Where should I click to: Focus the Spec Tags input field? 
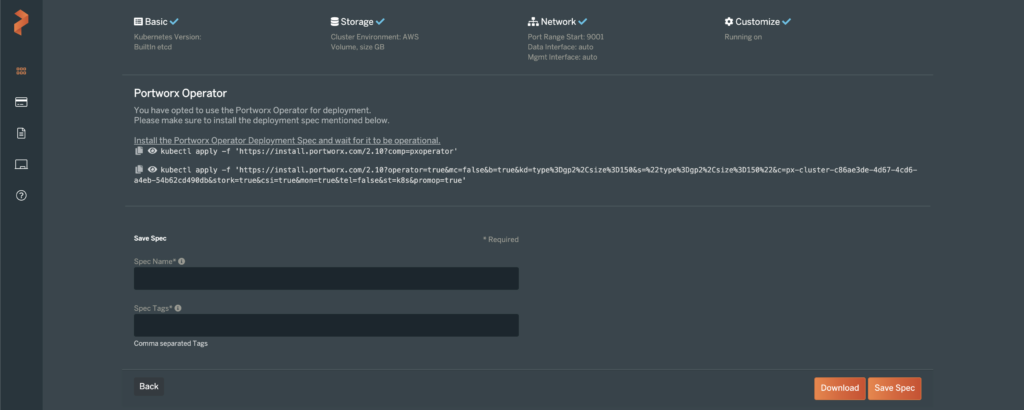pos(326,325)
